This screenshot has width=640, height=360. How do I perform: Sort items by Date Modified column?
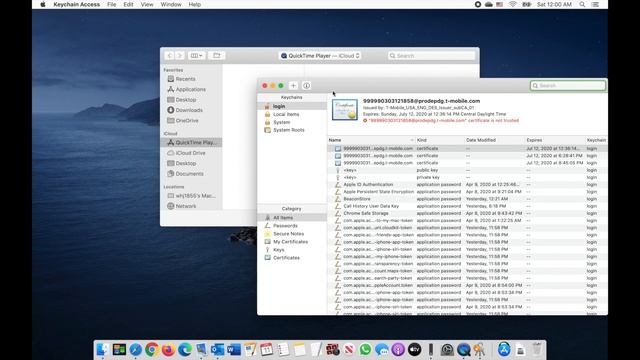pos(494,140)
